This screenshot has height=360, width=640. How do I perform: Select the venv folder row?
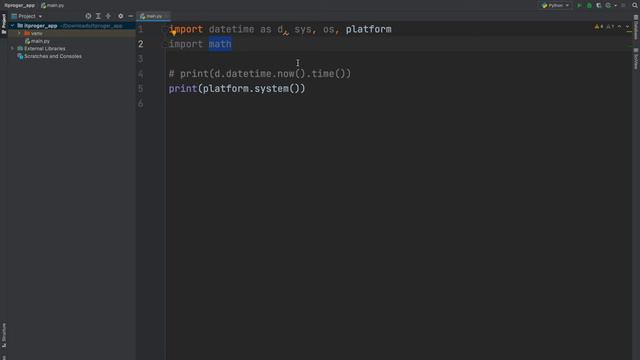(x=72, y=33)
